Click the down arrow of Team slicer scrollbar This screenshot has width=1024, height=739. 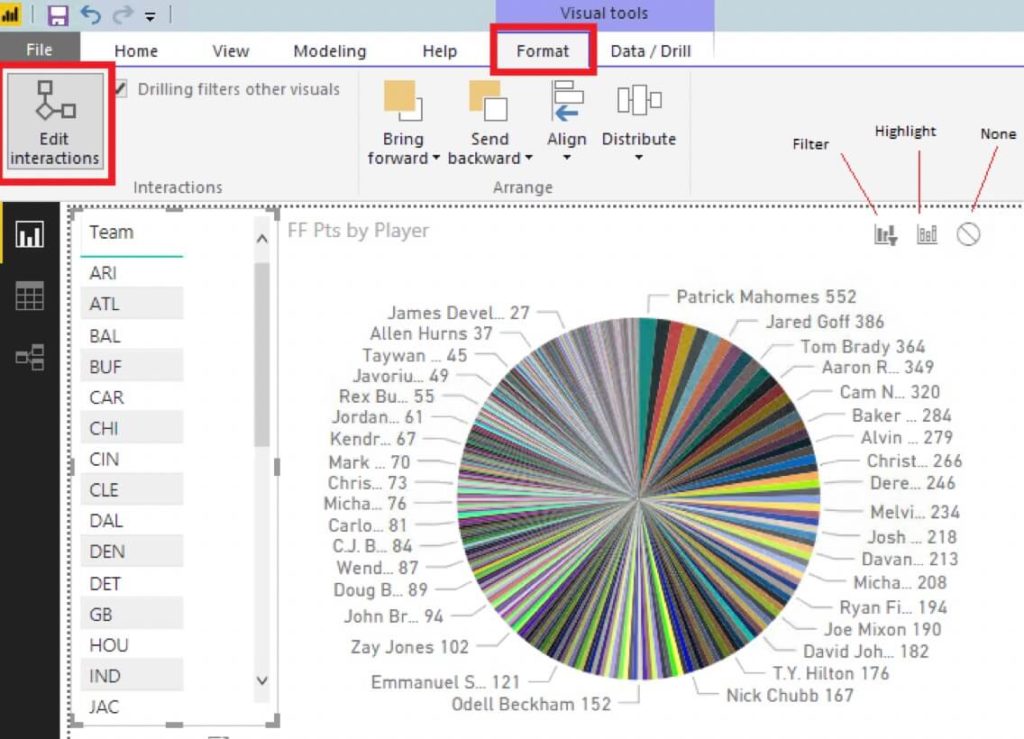click(262, 680)
